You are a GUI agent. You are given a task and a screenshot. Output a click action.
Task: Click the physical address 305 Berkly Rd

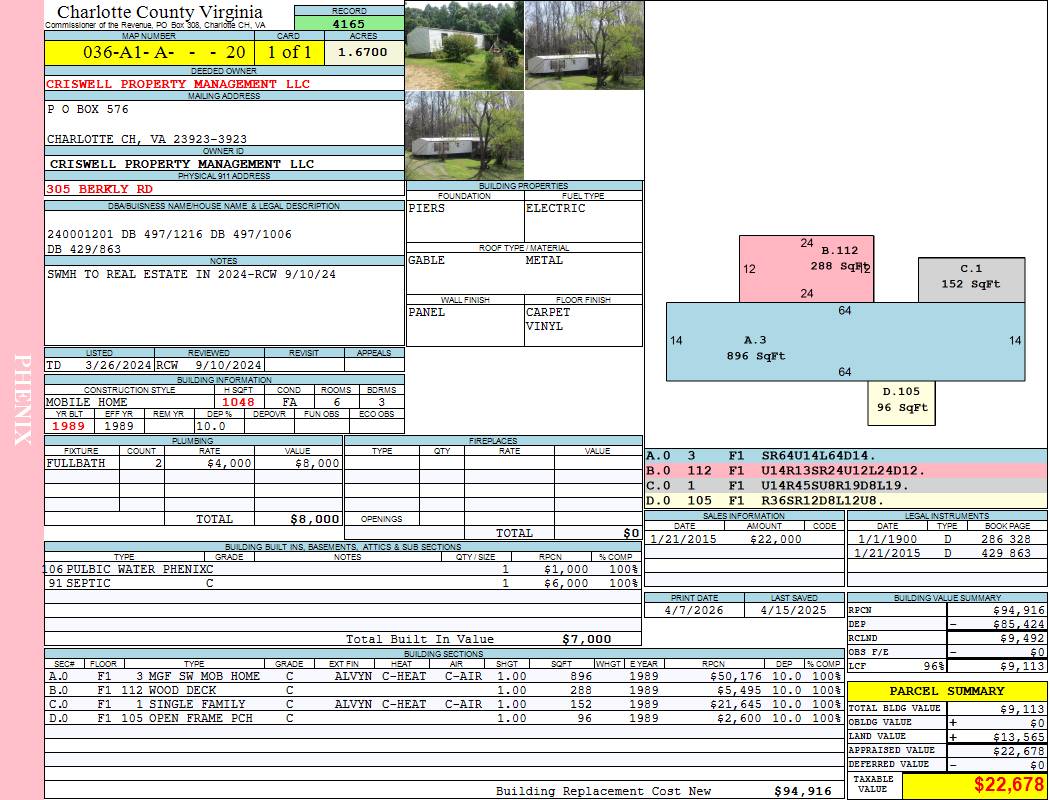tap(100, 188)
